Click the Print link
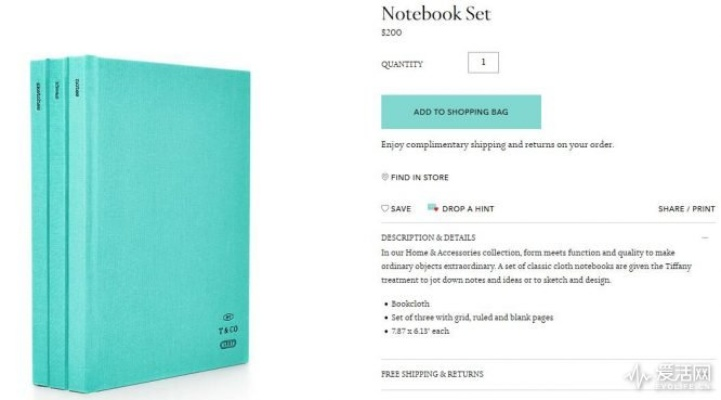 tap(704, 209)
